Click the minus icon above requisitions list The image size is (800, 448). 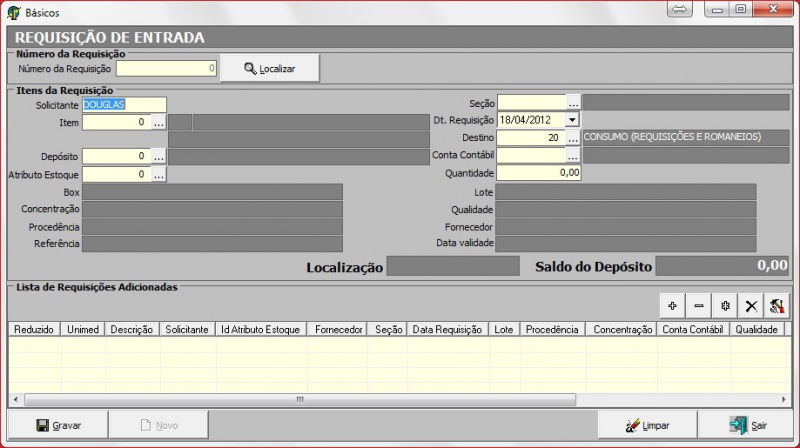(698, 305)
